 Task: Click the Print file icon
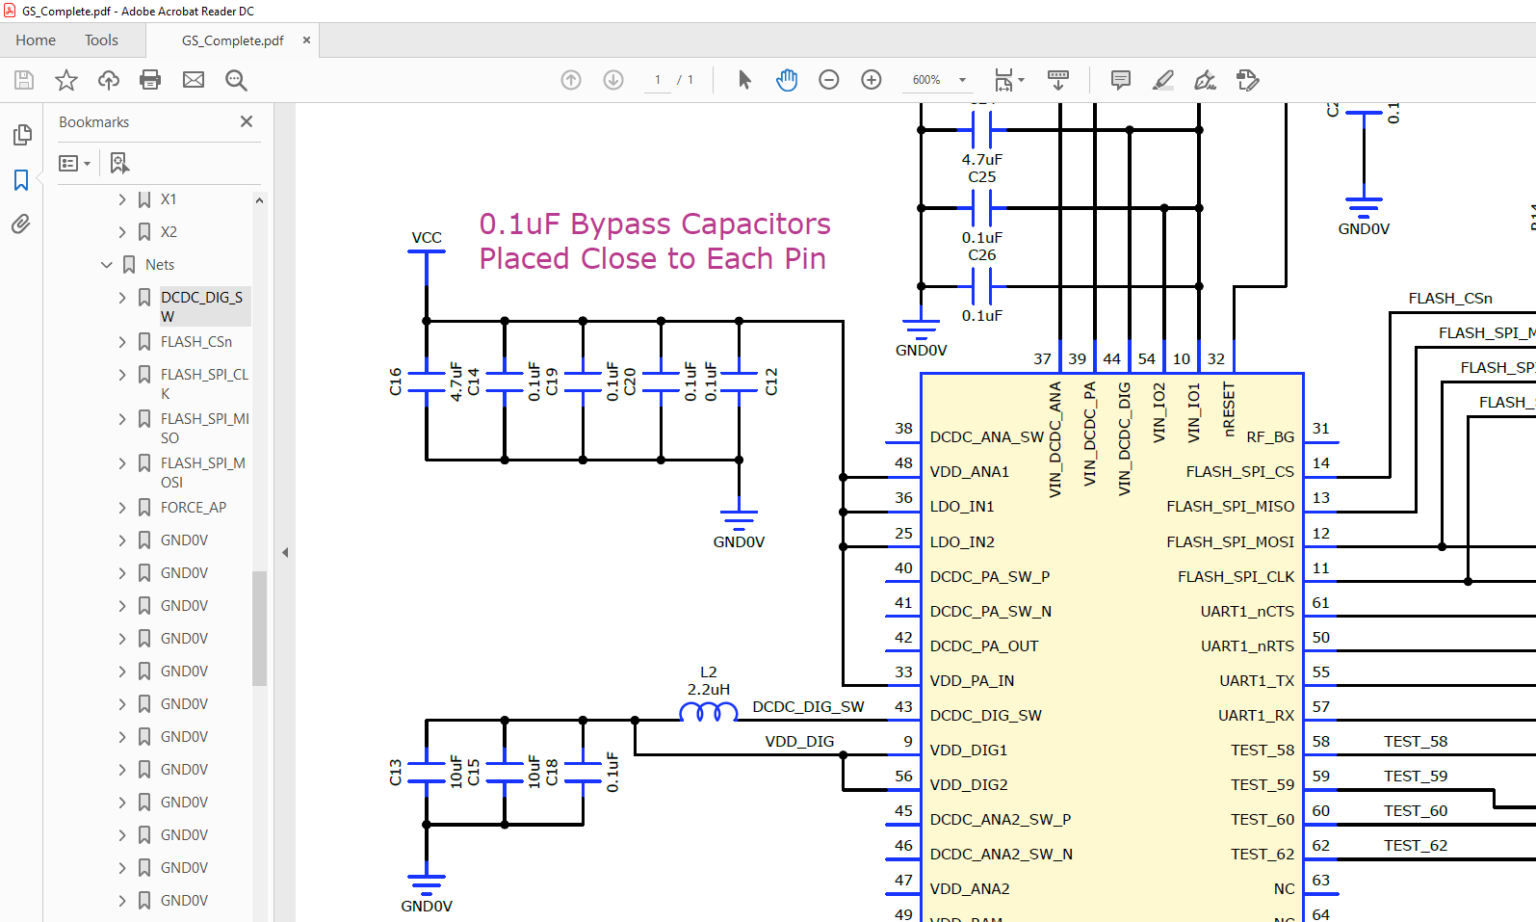coord(150,80)
